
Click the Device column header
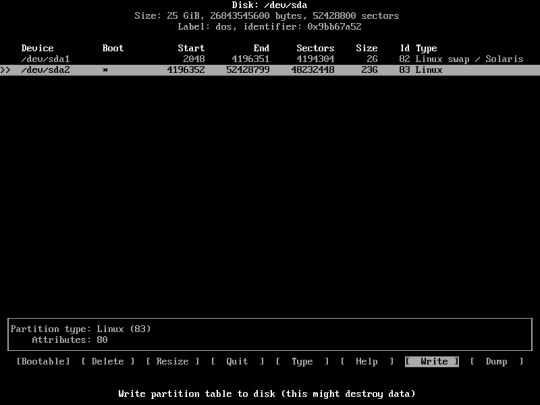pyautogui.click(x=37, y=48)
